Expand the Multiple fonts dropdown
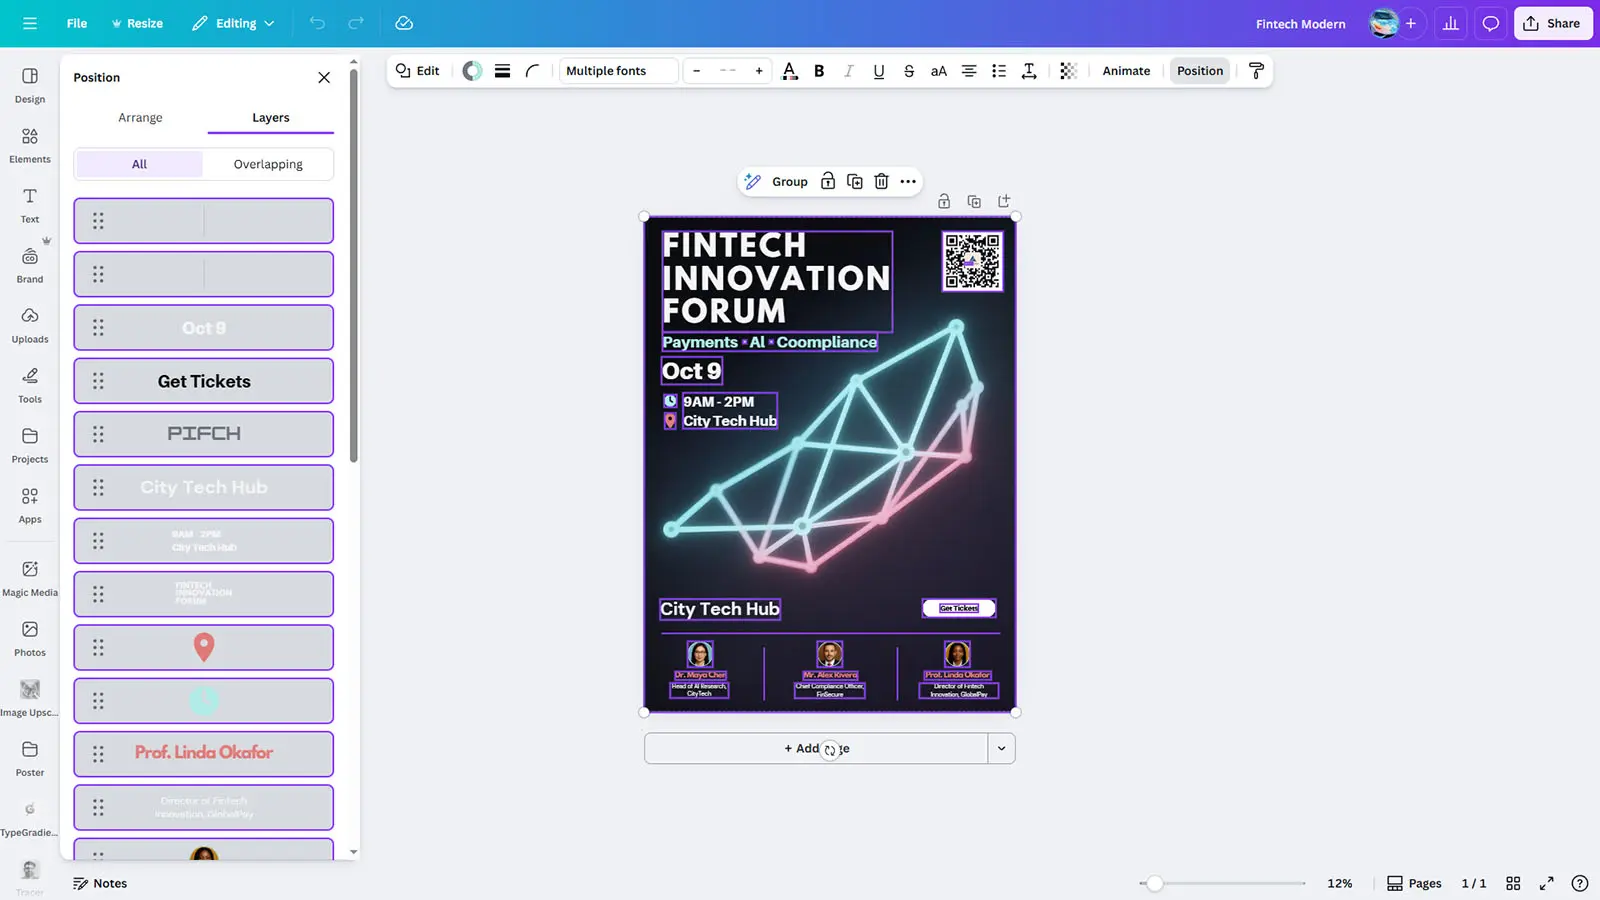1600x900 pixels. pos(617,71)
